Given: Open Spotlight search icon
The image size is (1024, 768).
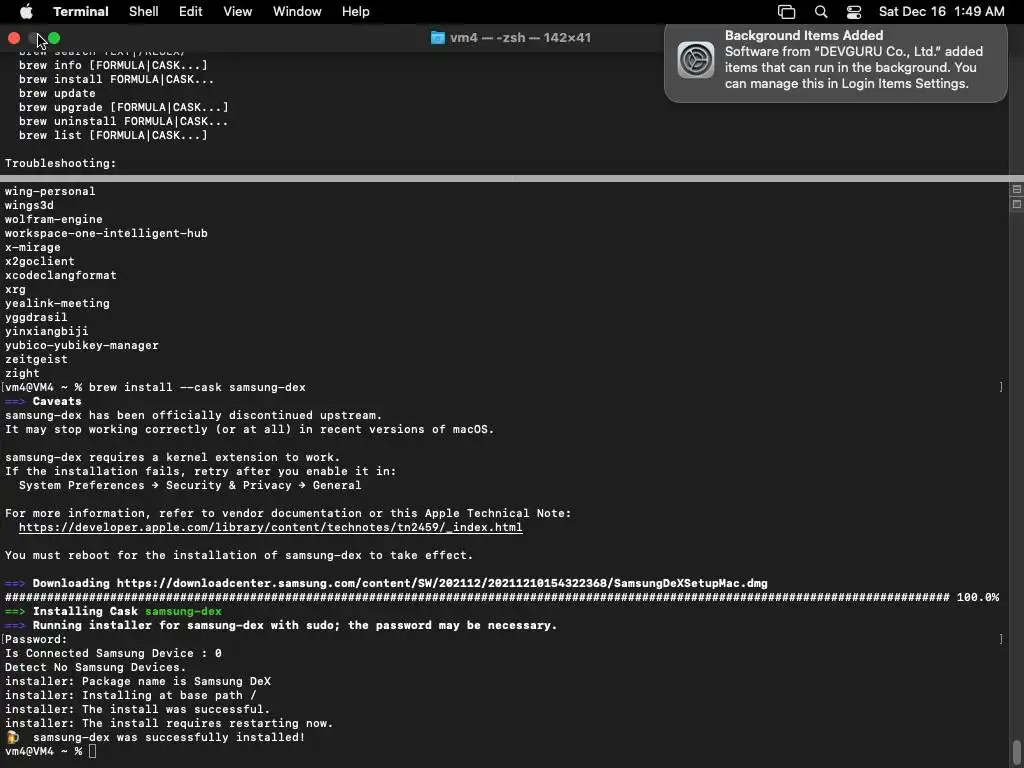Looking at the screenshot, I should pos(821,11).
